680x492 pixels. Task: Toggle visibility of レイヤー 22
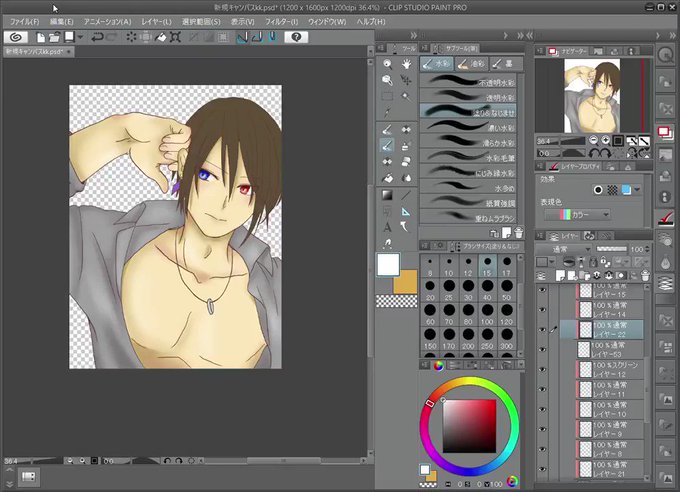point(543,330)
